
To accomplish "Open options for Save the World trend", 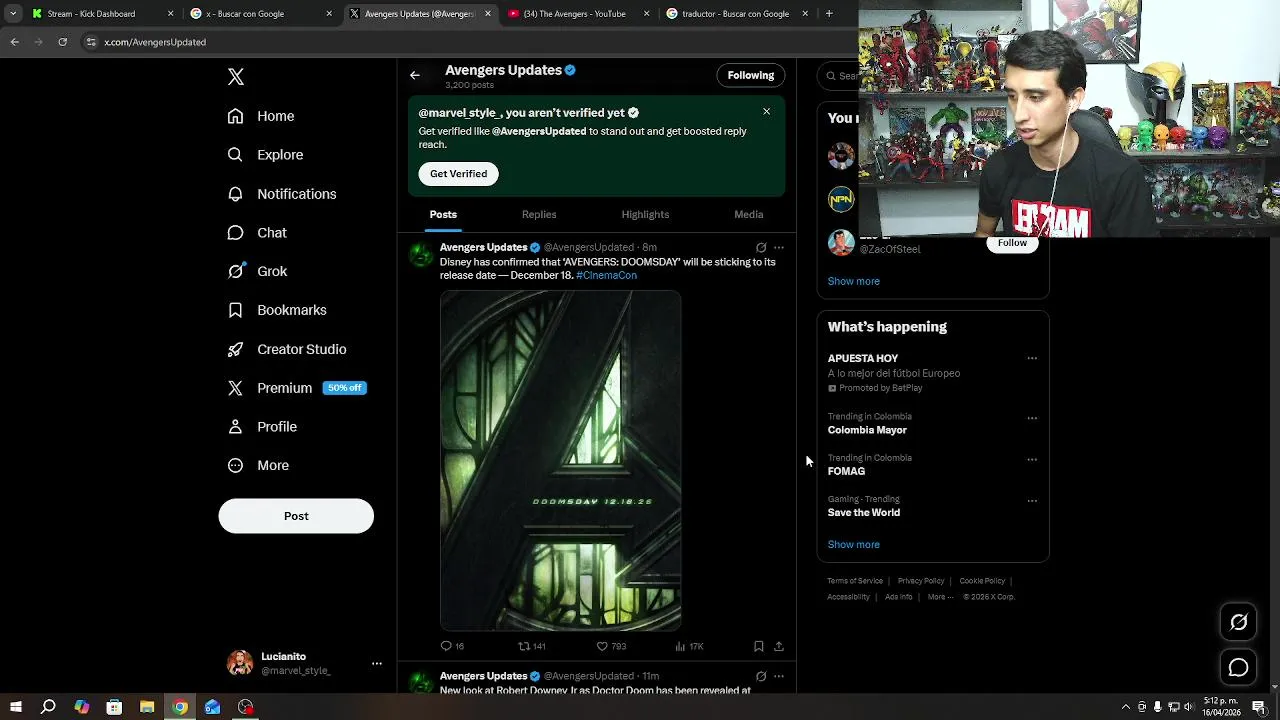I will click(x=1032, y=501).
